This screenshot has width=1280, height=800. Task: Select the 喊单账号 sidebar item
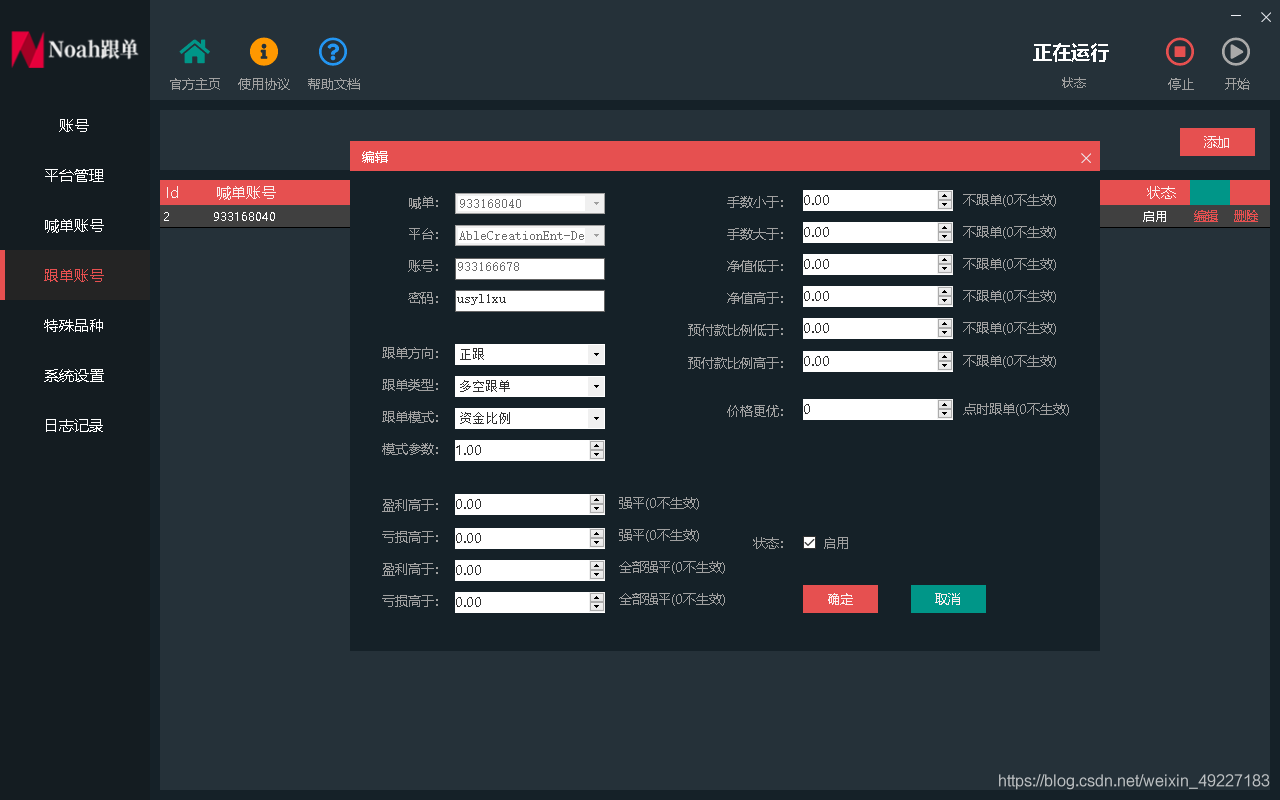75,225
